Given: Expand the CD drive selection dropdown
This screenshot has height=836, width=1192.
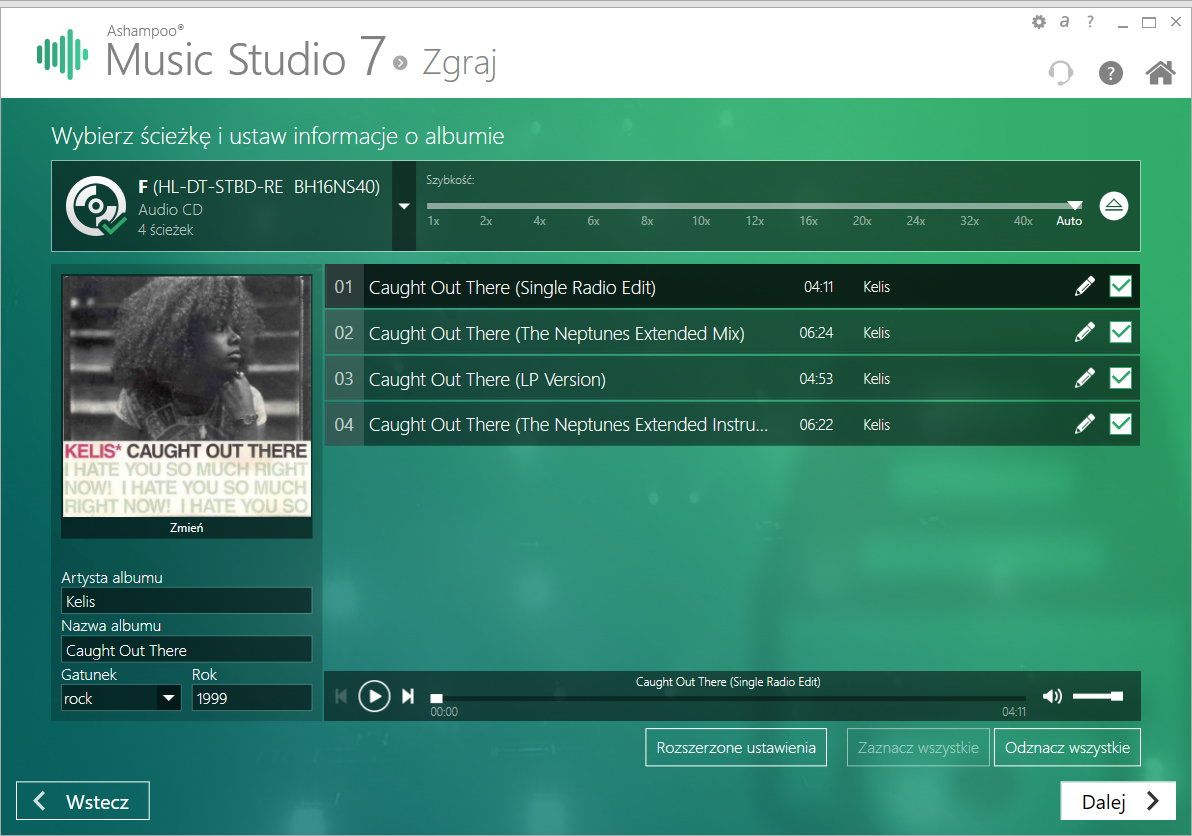Looking at the screenshot, I should click(404, 206).
